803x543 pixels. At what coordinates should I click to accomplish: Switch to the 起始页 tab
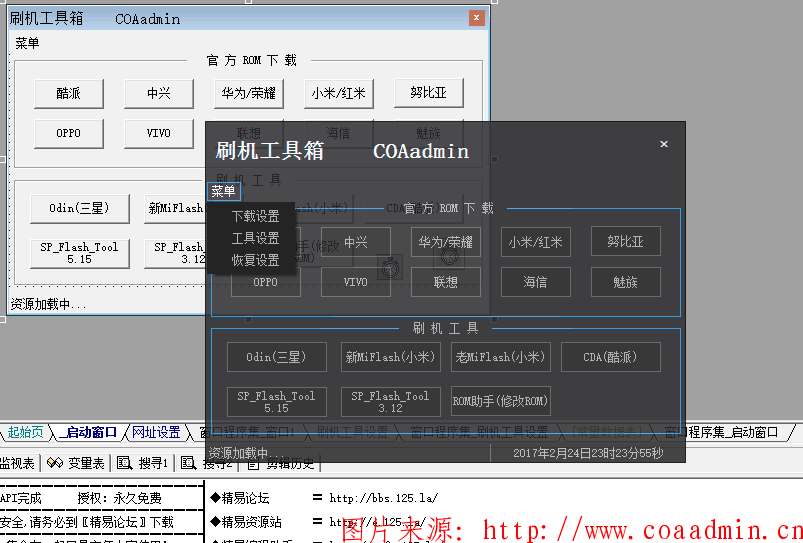coord(25,432)
